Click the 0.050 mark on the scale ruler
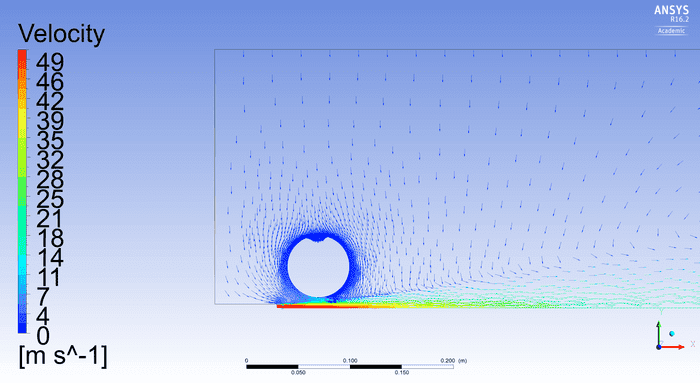The height and width of the screenshot is (383, 700). (298, 372)
